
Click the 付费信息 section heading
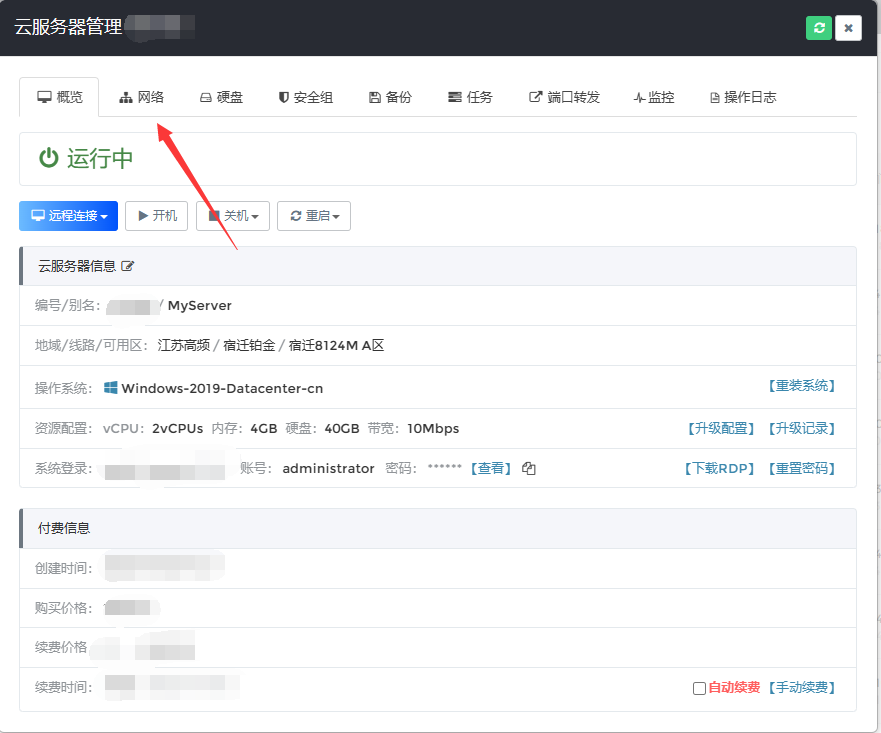(64, 528)
